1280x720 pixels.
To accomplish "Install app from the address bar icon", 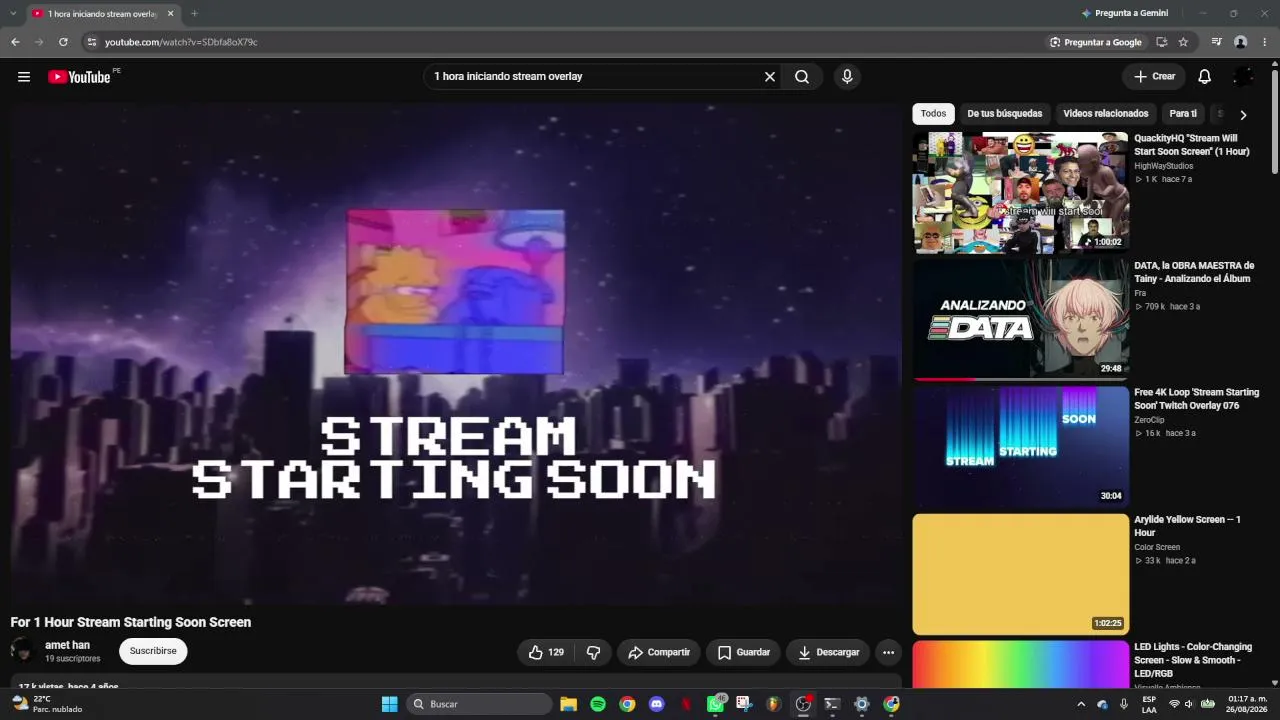I will point(1161,42).
